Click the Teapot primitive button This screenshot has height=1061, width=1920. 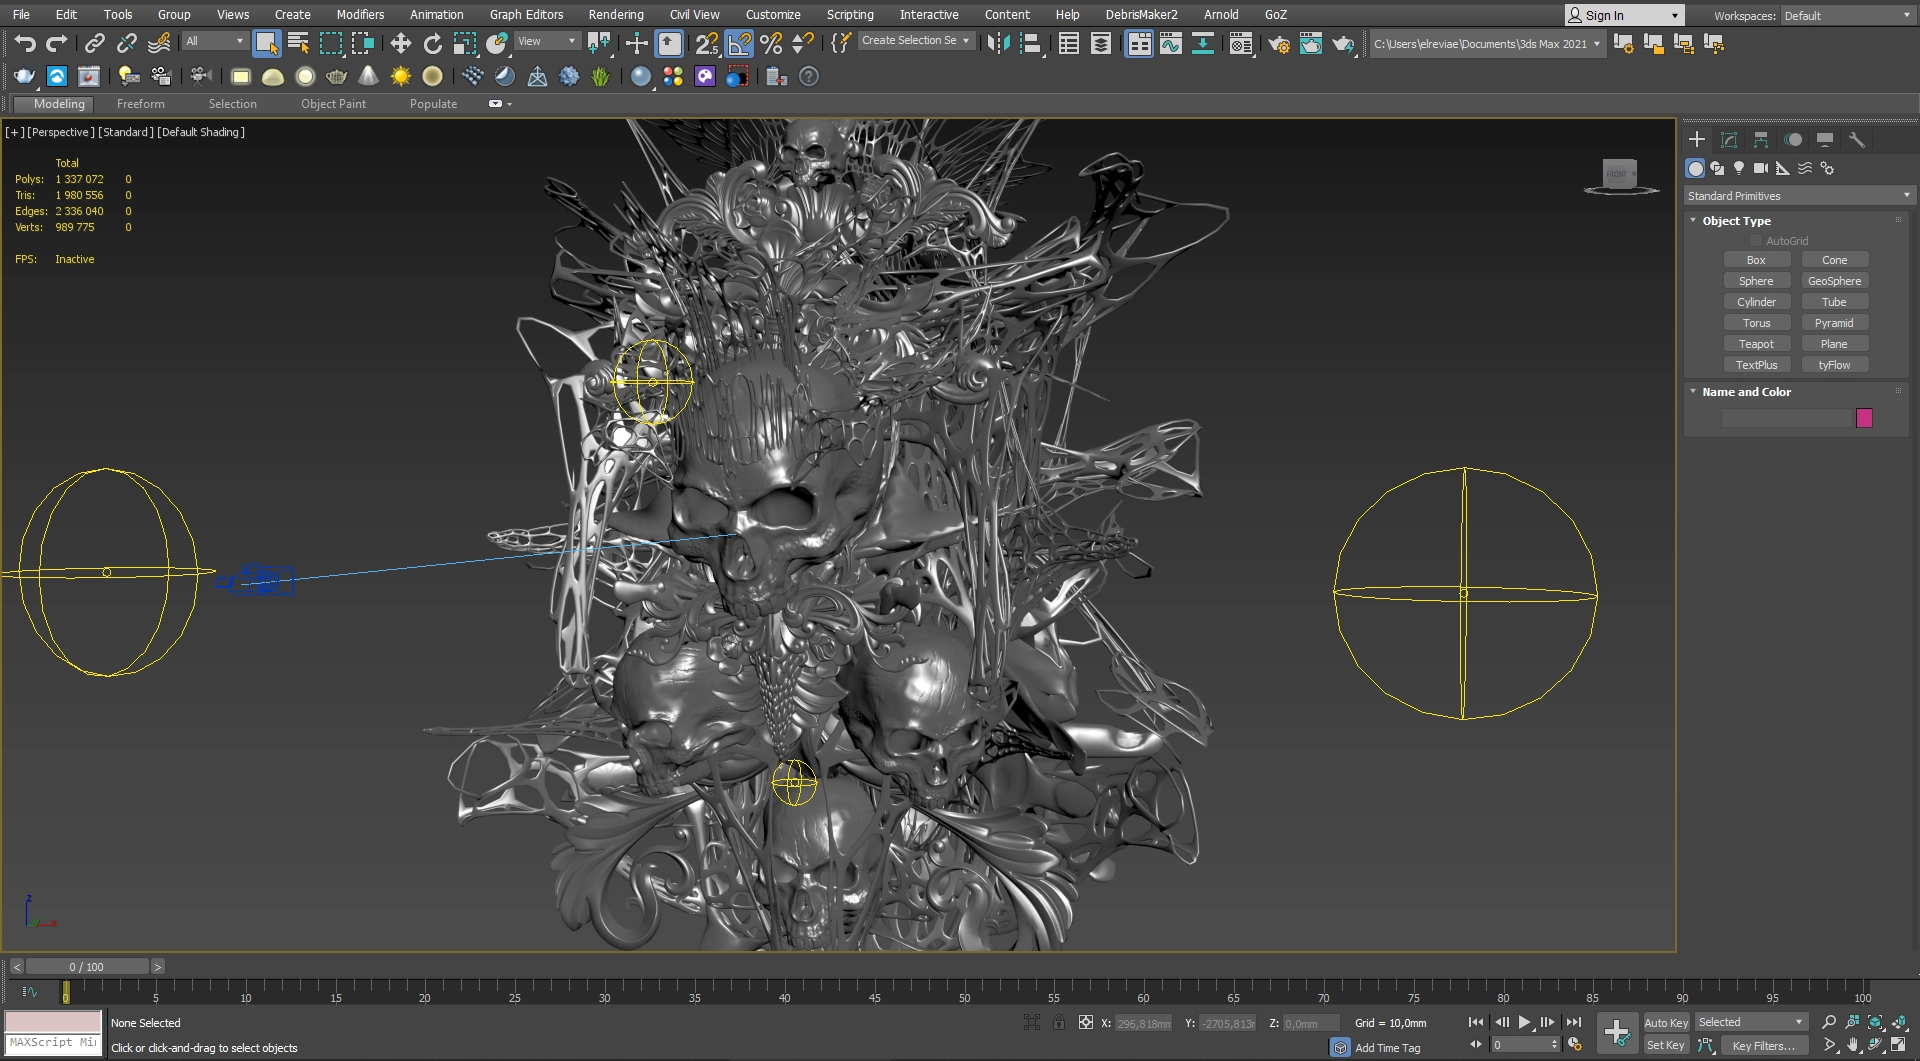click(x=1756, y=344)
